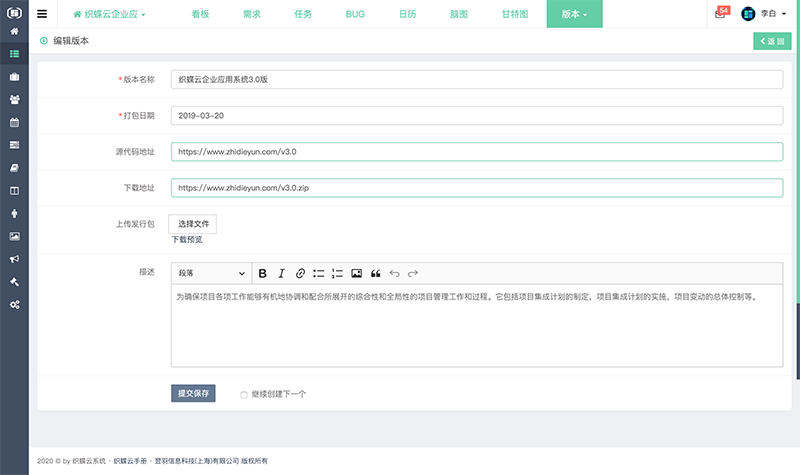The width and height of the screenshot is (800, 475).
Task: Switch to the 任务 tab
Action: (303, 14)
